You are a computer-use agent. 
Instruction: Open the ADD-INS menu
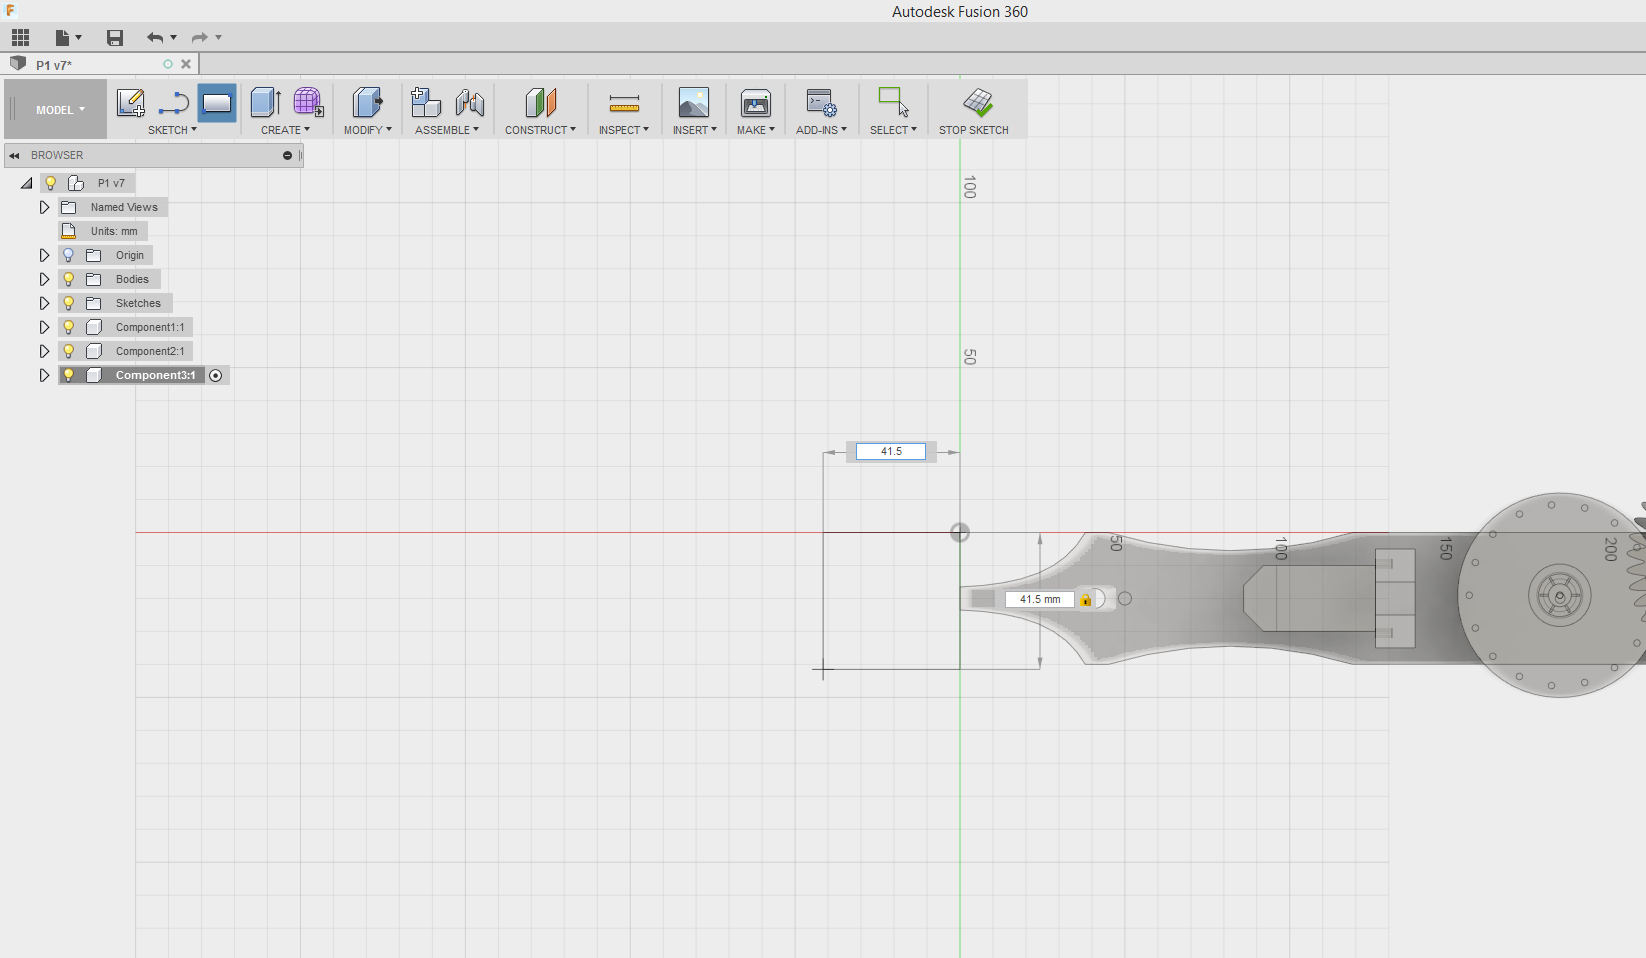(x=821, y=130)
